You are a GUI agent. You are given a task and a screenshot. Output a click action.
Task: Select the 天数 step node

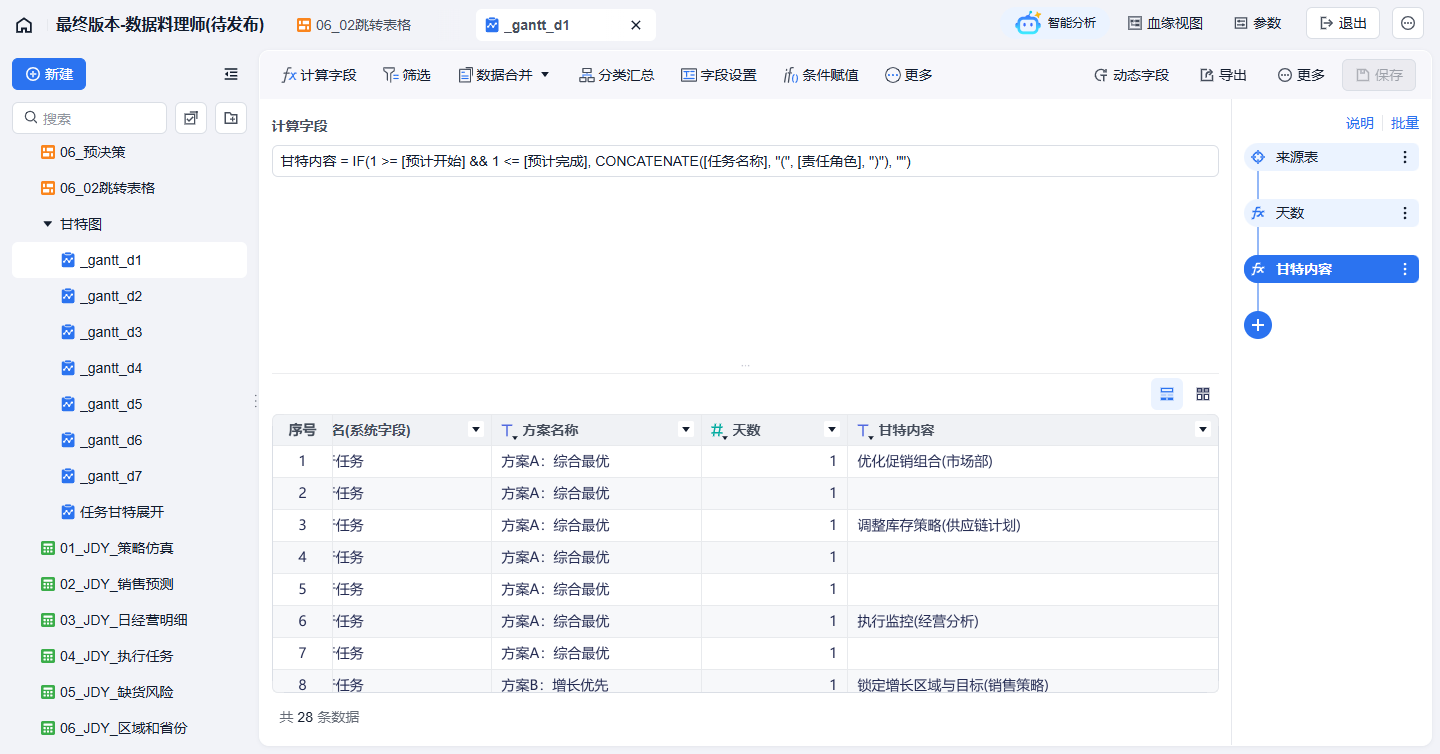[1331, 213]
